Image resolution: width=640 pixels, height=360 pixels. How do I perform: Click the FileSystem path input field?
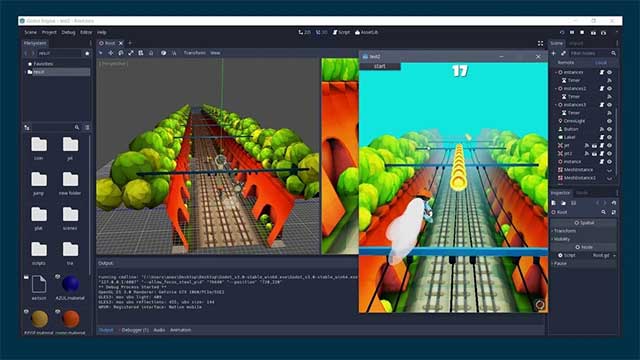[x=60, y=53]
